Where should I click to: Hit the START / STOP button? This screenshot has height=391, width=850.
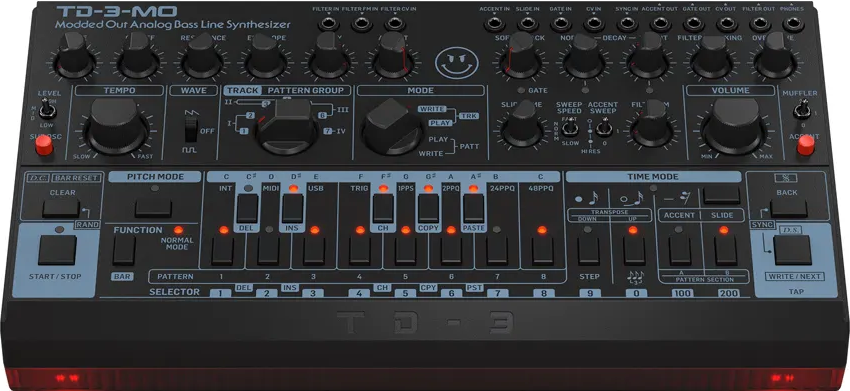click(57, 250)
